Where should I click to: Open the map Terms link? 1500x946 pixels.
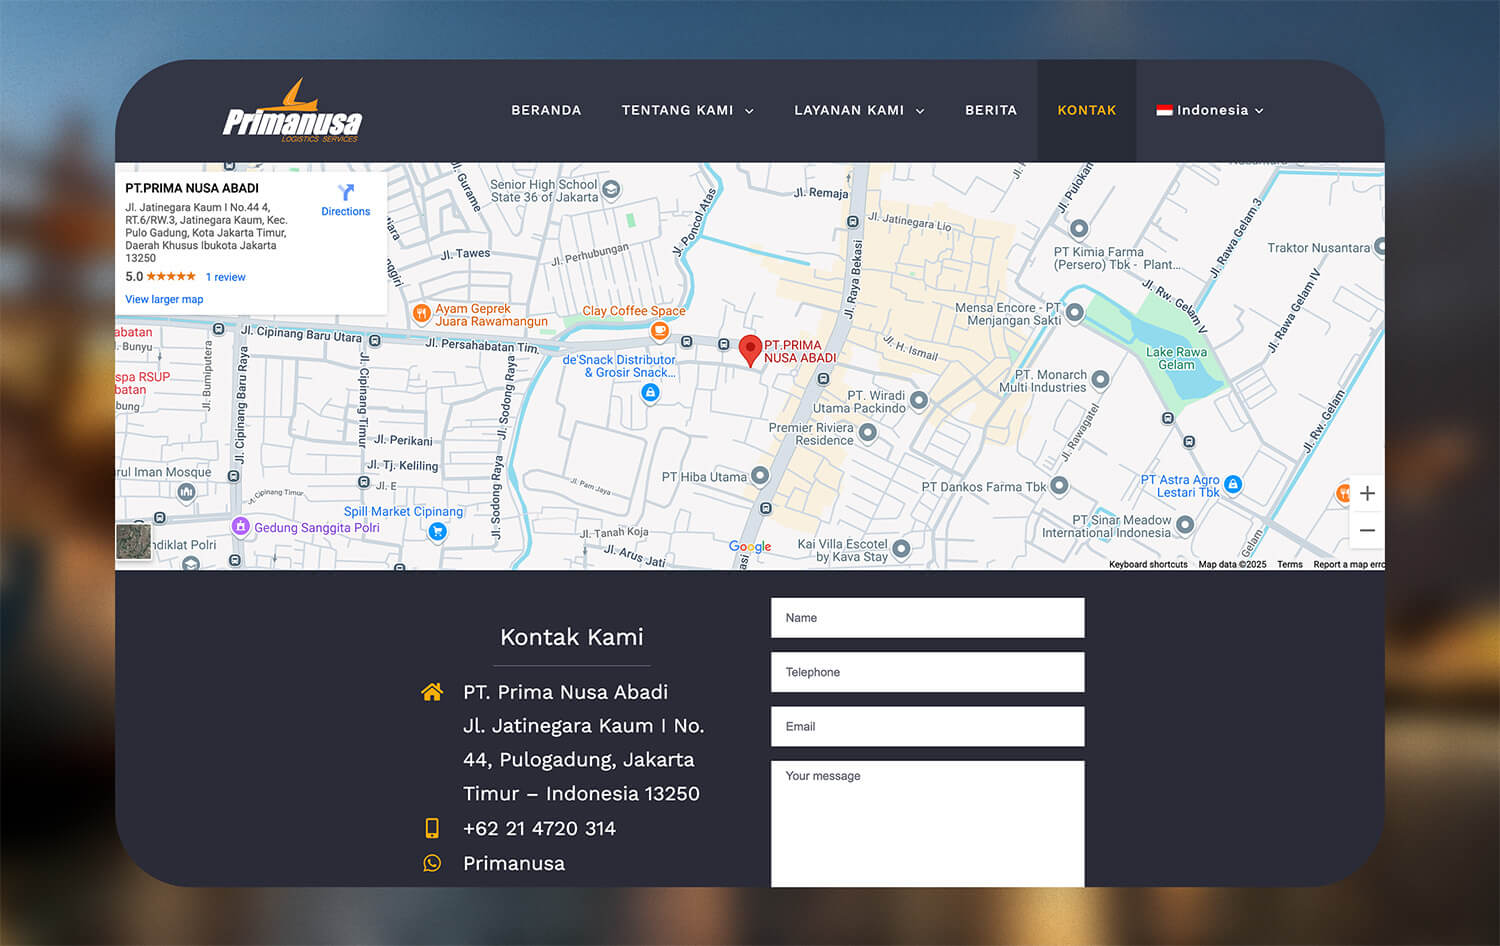point(1290,564)
